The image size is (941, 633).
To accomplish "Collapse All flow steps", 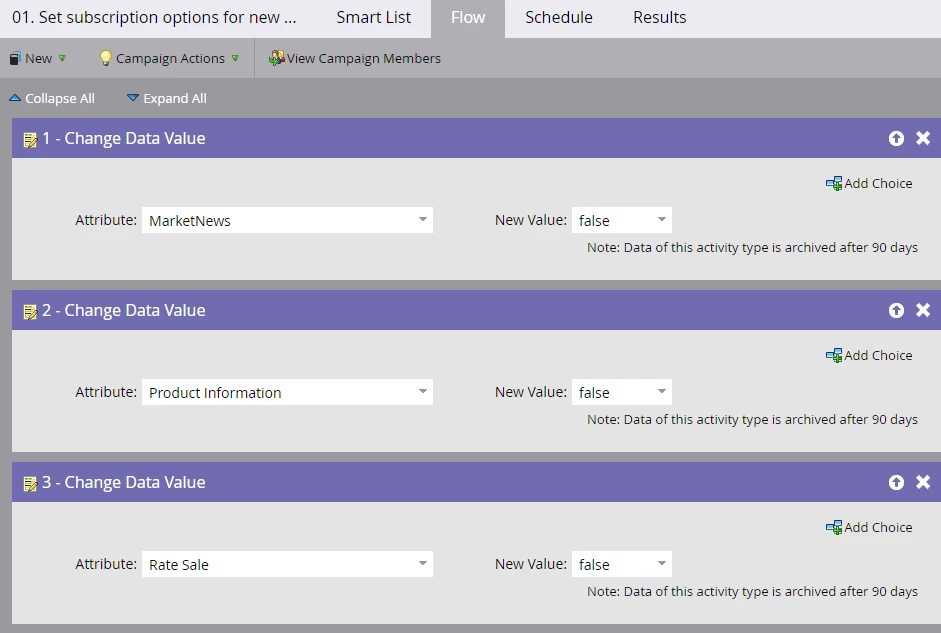I will coord(52,99).
